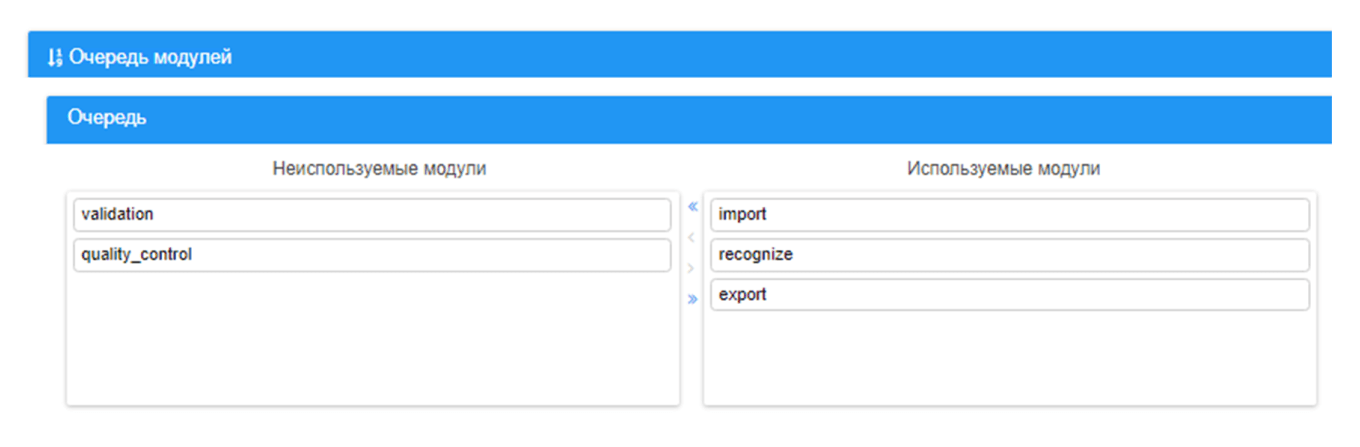Click the double-left arrow move-all icon
The height and width of the screenshot is (447, 1360).
pyautogui.click(x=692, y=207)
